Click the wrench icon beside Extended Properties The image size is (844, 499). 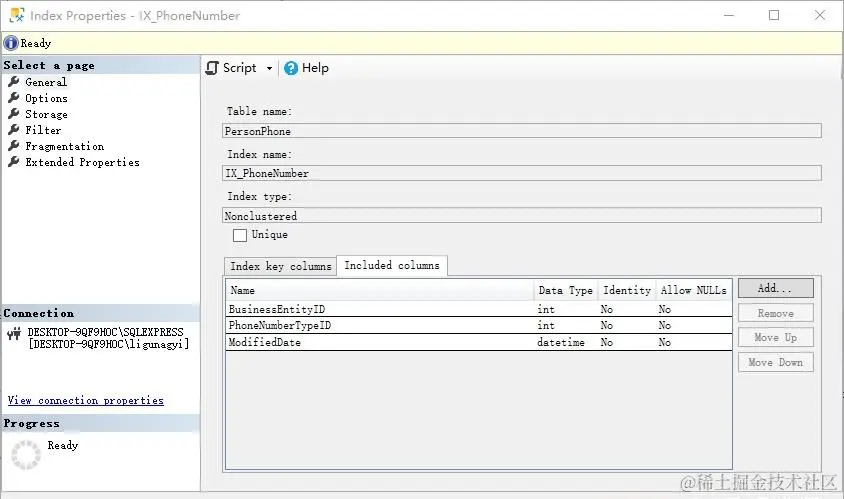14,161
